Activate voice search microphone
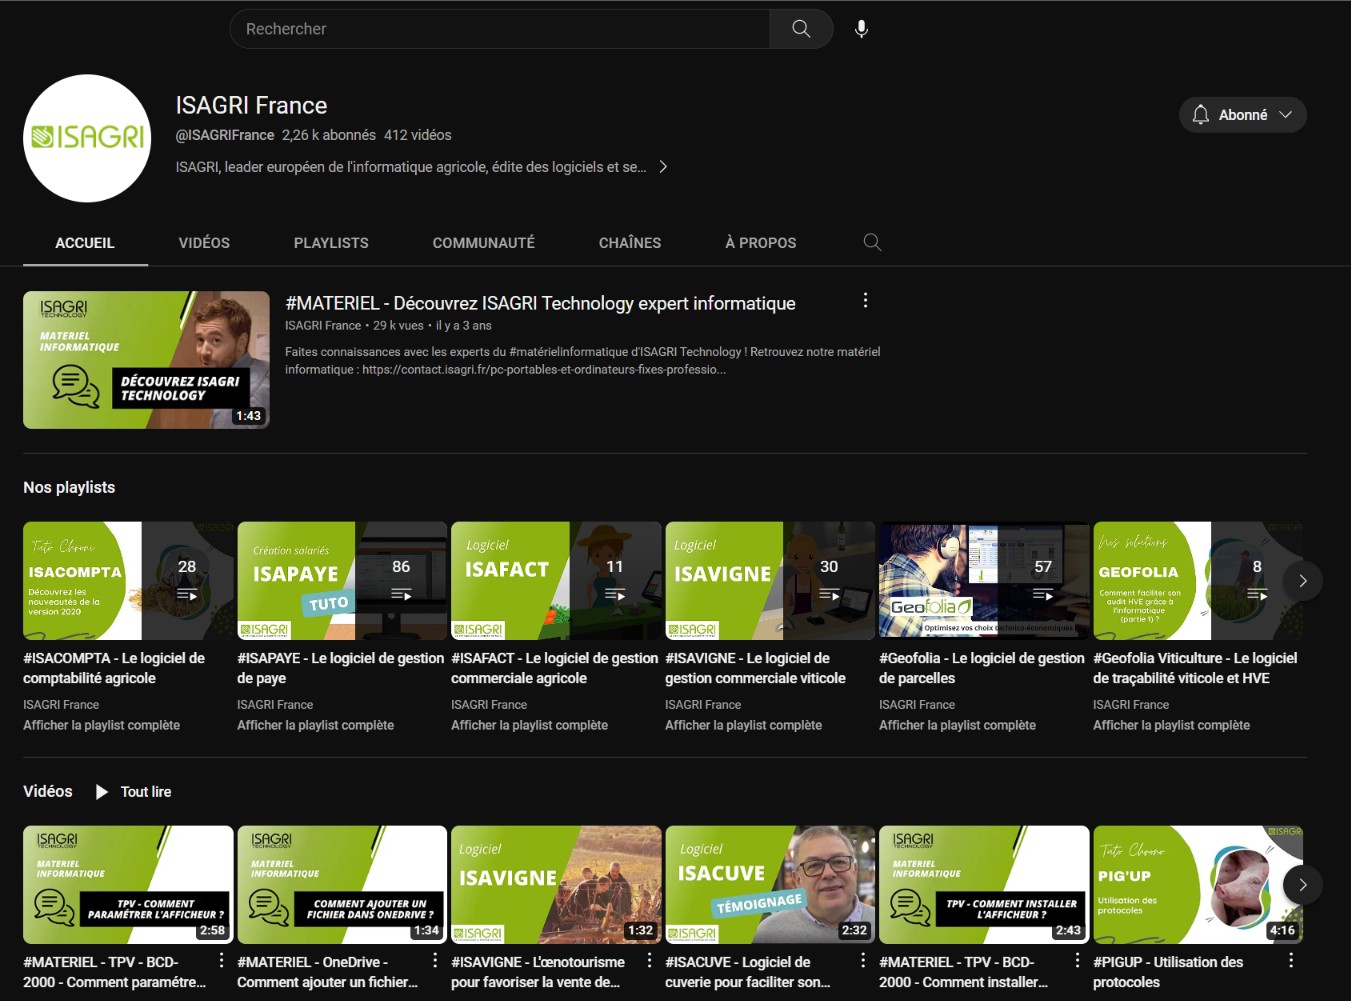This screenshot has width=1351, height=1001. pos(861,29)
